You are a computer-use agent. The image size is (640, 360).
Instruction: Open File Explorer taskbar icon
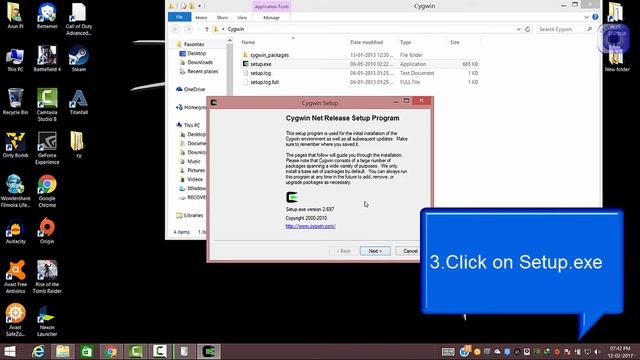tap(62, 351)
